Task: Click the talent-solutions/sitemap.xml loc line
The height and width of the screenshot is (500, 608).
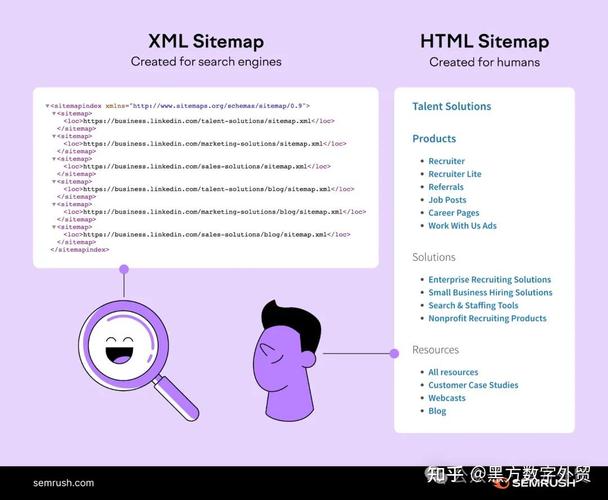Action: coord(199,121)
